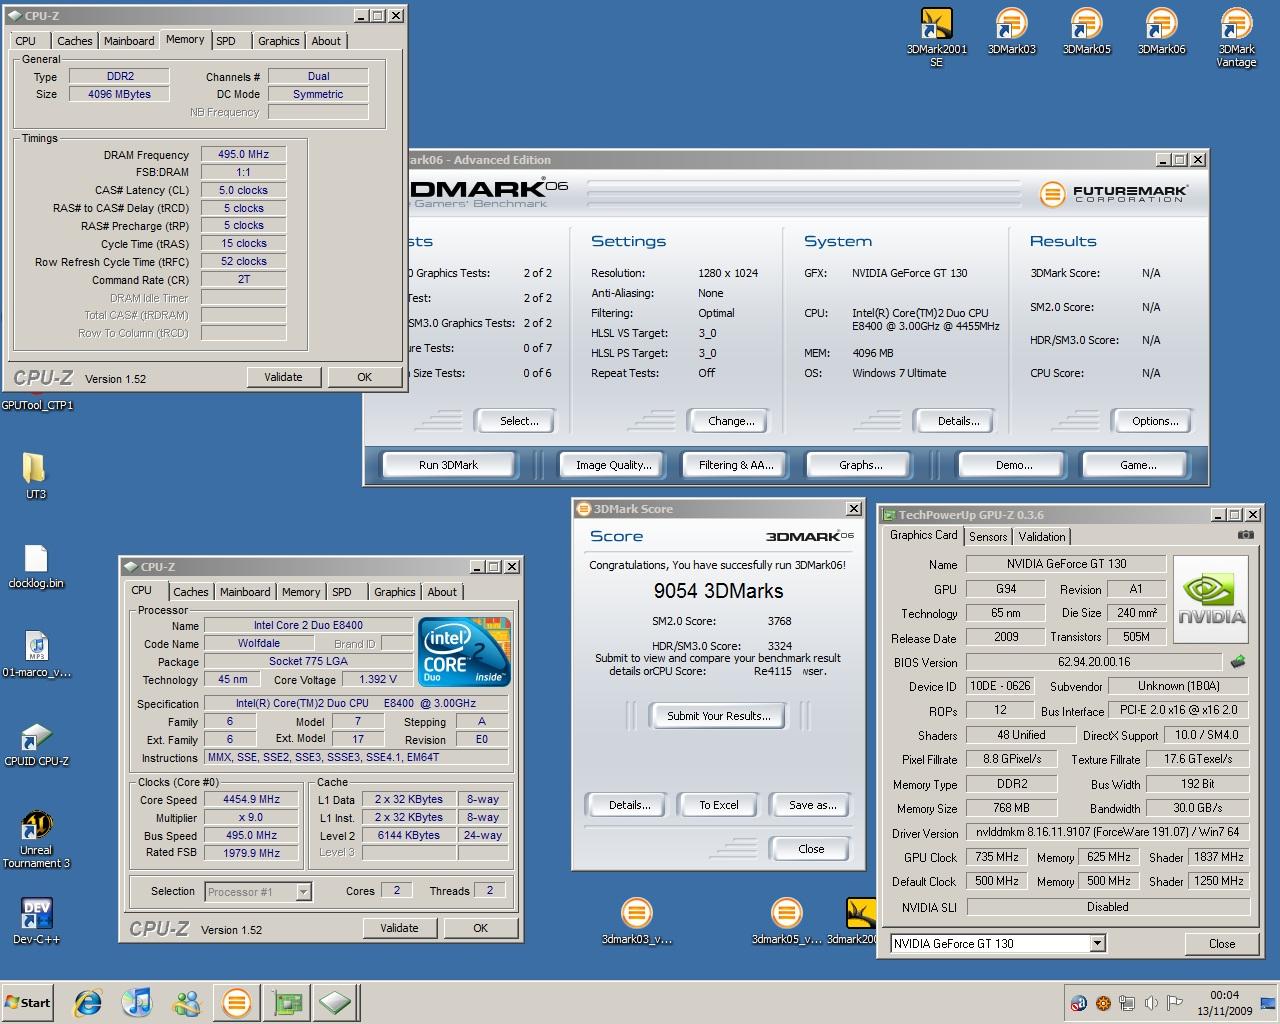Viewport: 1280px width, 1024px height.
Task: Click the Close button in GPU-Z
Action: 1221,943
